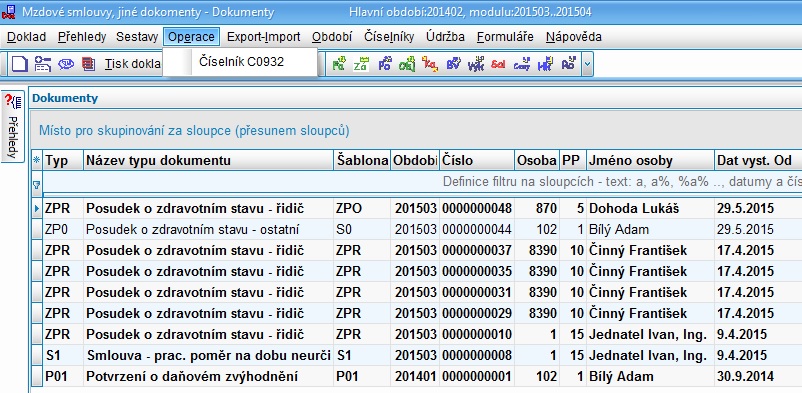Click the Dokumenty panel title

click(65, 98)
